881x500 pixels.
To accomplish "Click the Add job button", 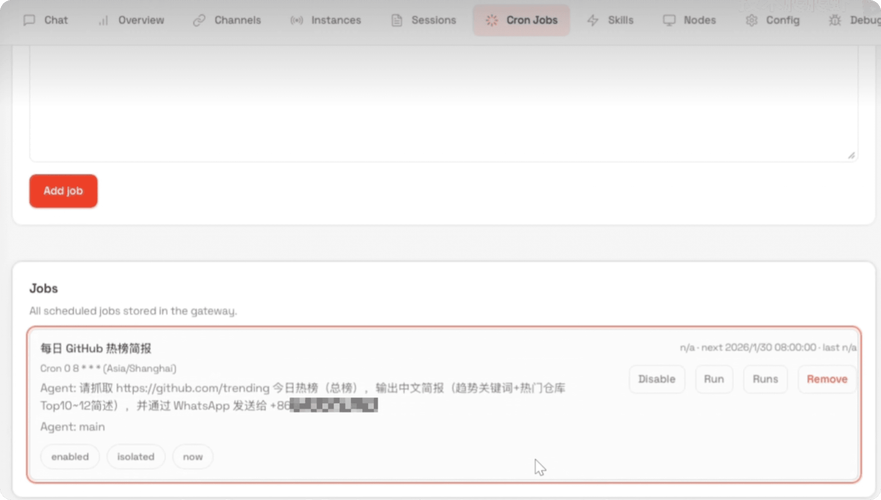I will 63,191.
